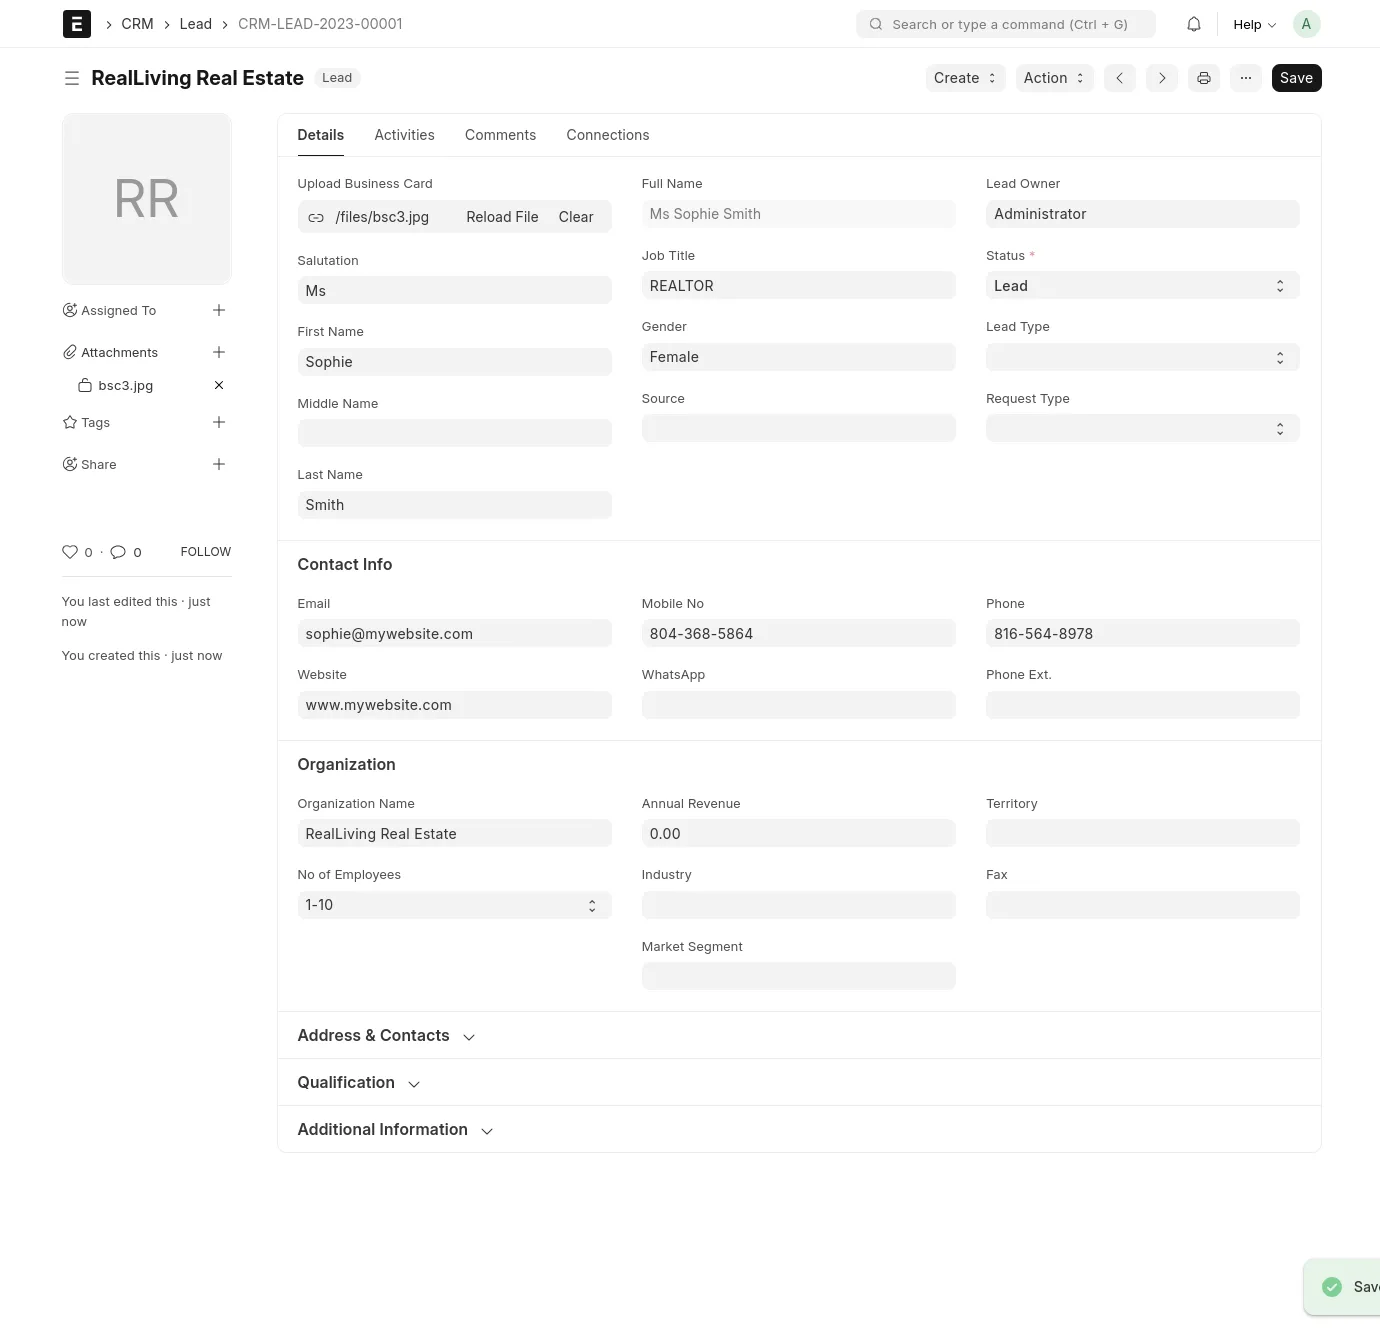Click the First Name field
Screen dimensions: 1380x1329
[454, 362]
